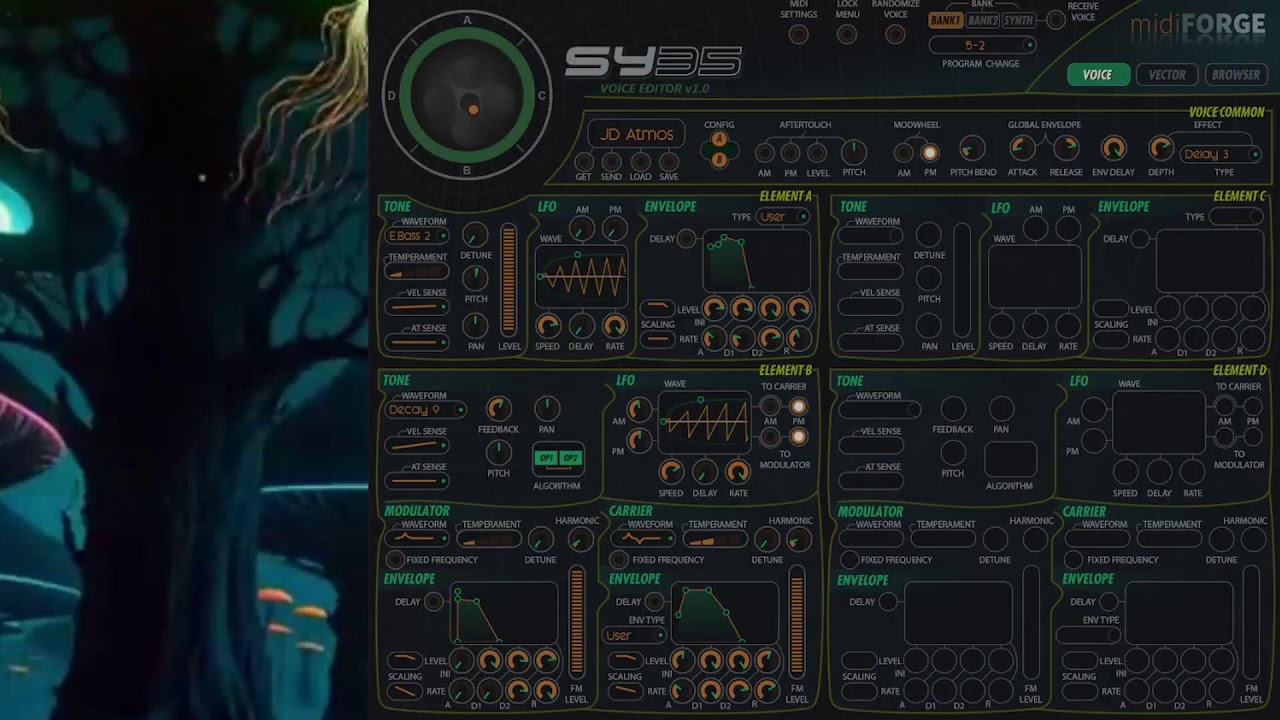Click Element B Carrier Harmonic knob
The height and width of the screenshot is (720, 1280).
(x=798, y=541)
